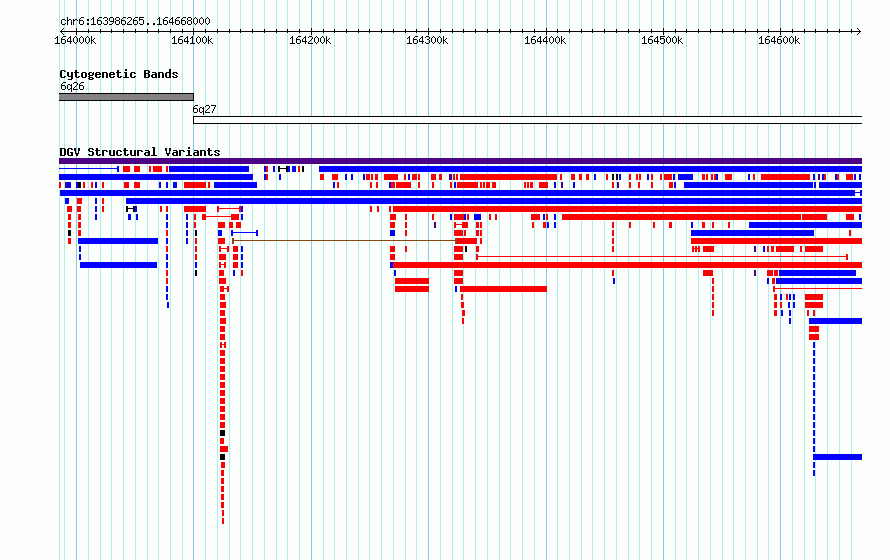
Task: Select the long thin red variant with end caps
Action: click(662, 257)
